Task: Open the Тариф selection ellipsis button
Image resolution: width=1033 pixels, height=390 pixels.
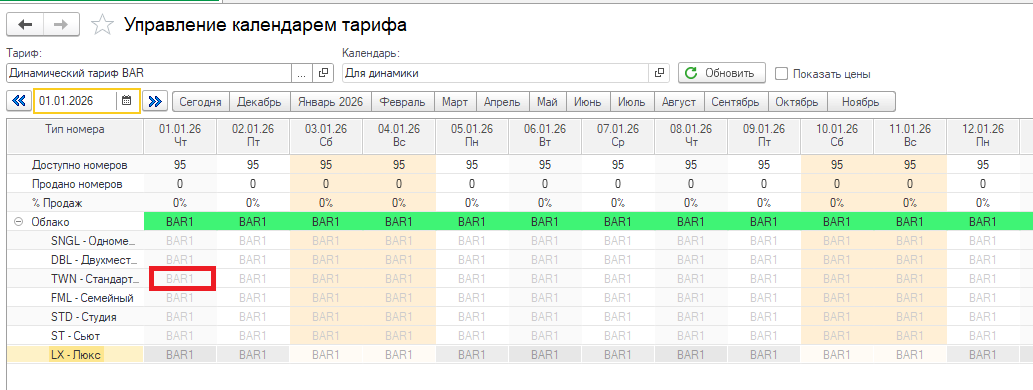Action: click(301, 73)
